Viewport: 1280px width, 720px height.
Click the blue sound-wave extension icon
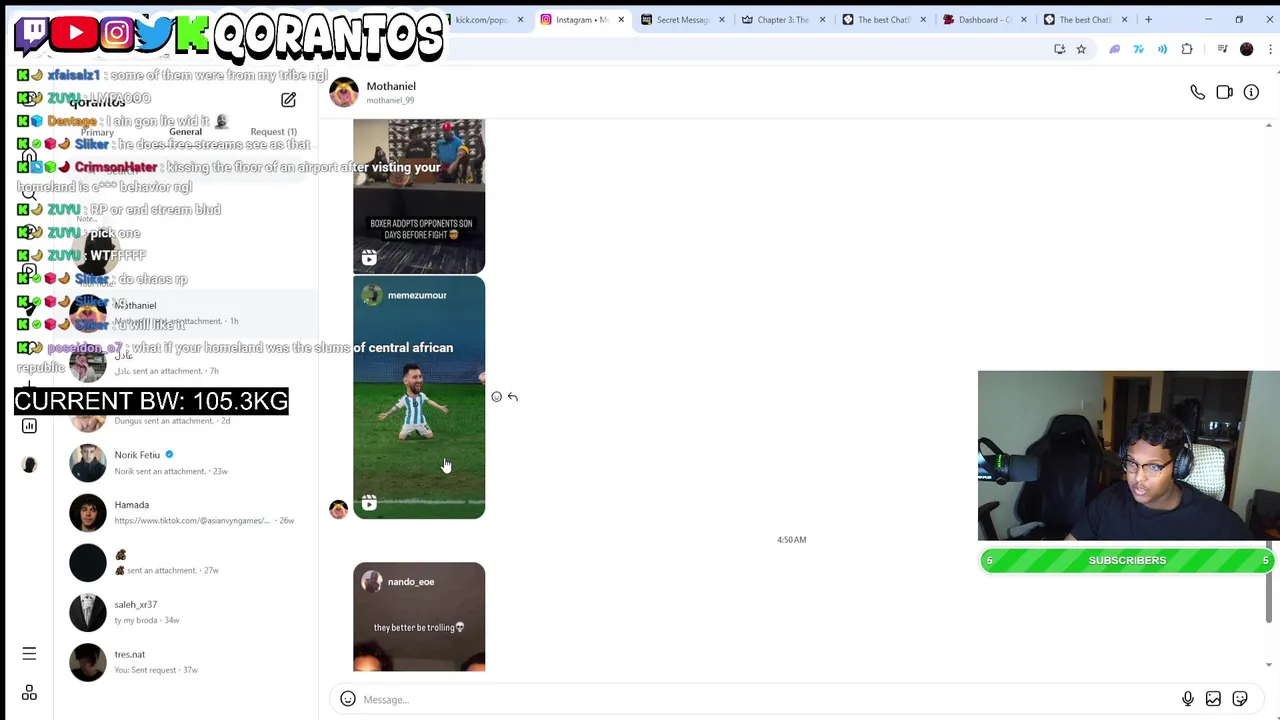pos(1162,49)
